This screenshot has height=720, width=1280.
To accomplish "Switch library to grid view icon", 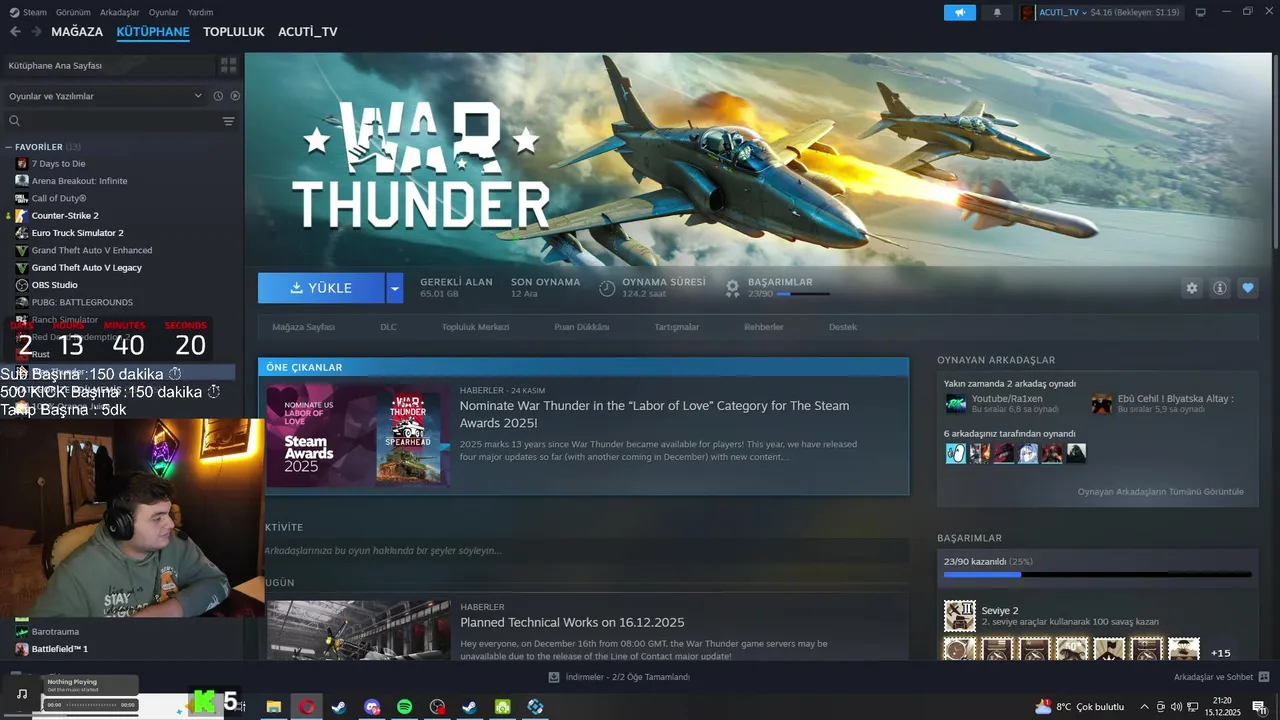I will [x=229, y=65].
